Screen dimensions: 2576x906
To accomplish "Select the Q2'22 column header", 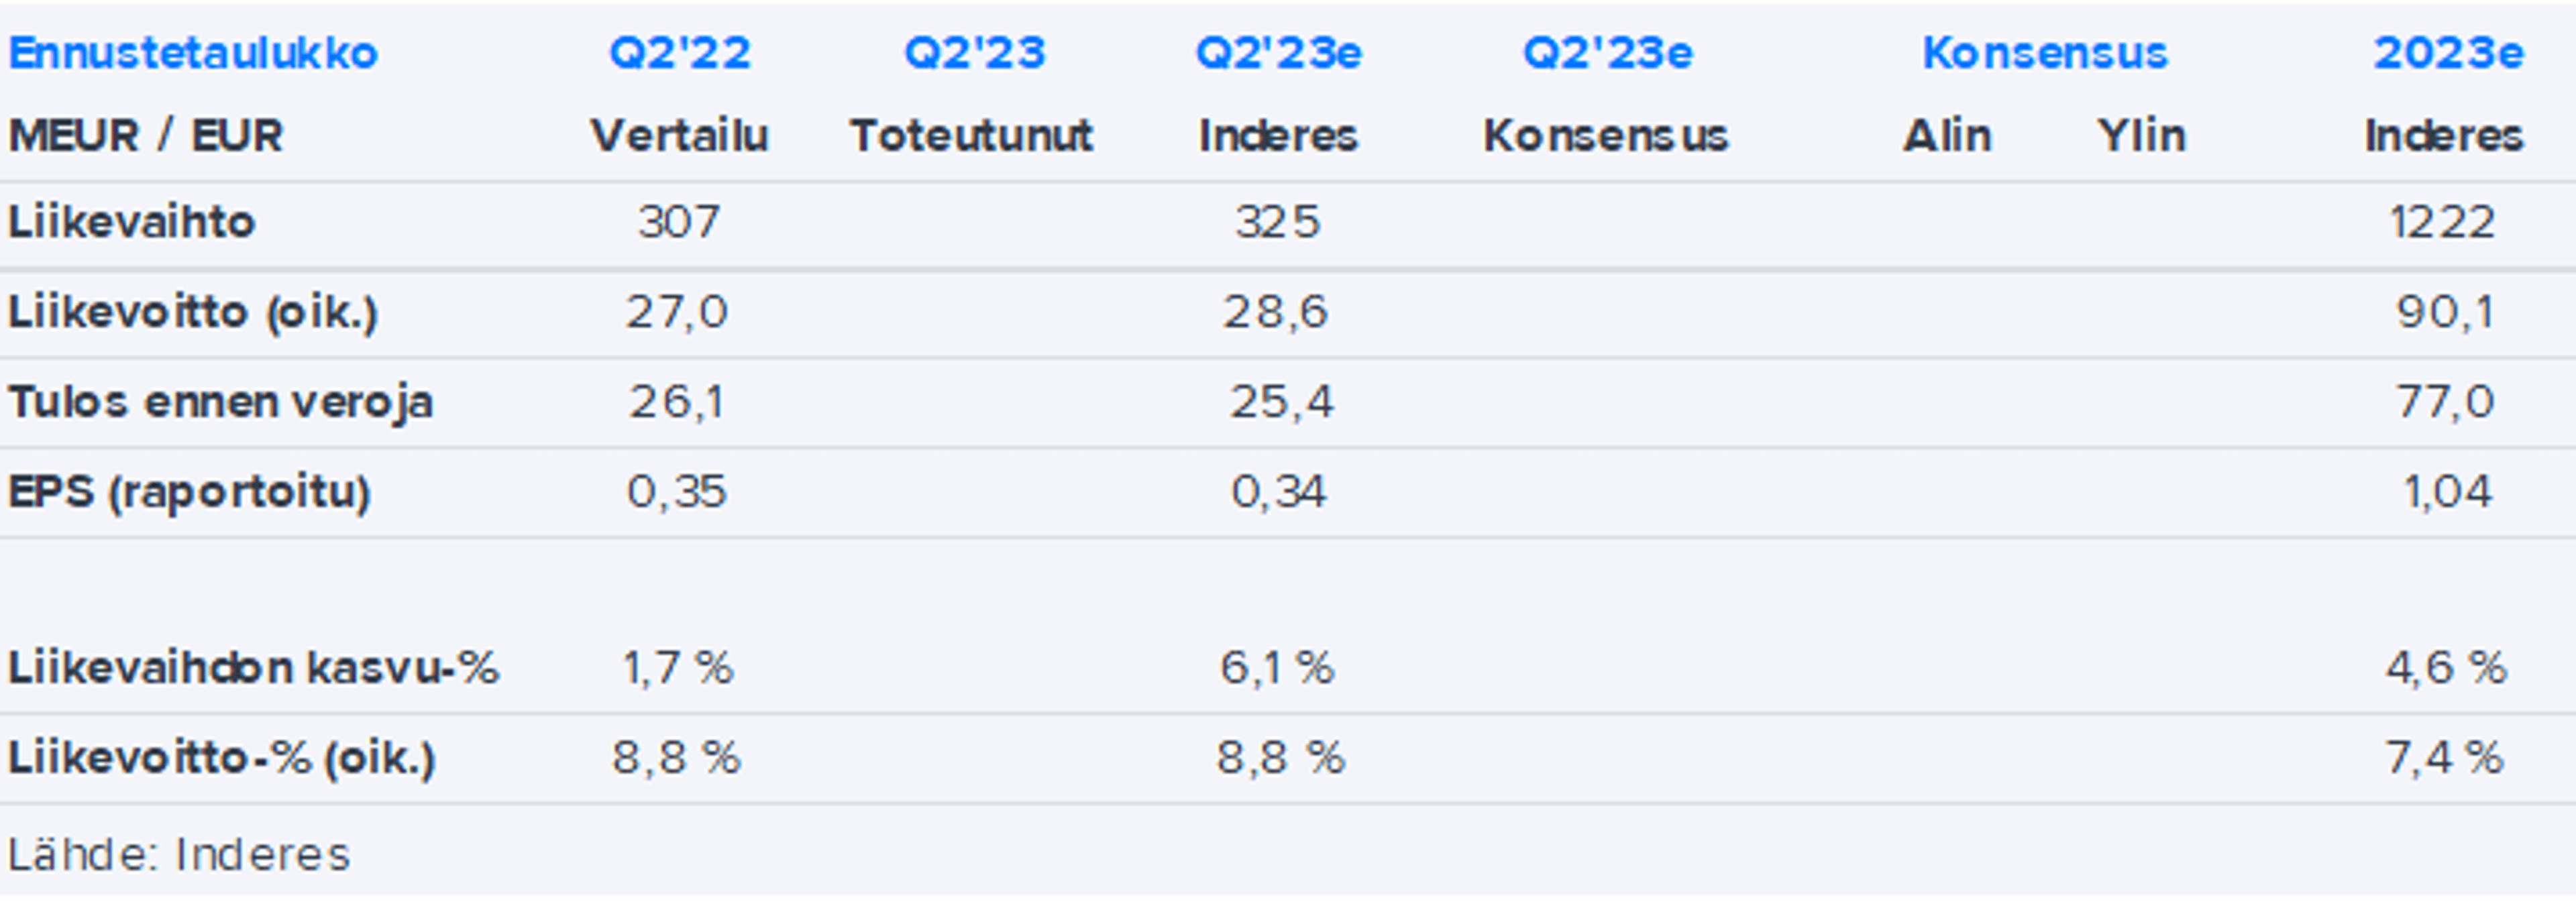I will [x=680, y=53].
